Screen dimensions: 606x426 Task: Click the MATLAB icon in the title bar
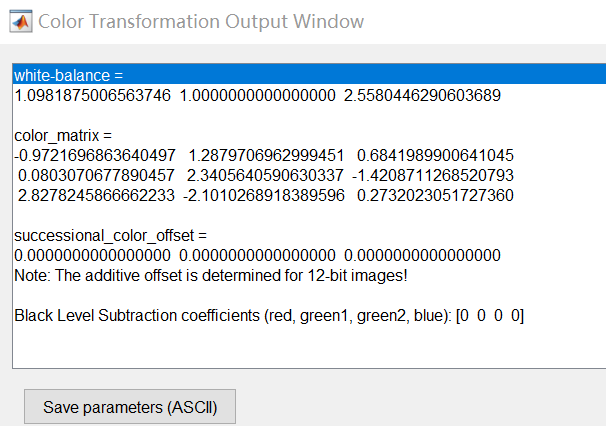[x=19, y=21]
